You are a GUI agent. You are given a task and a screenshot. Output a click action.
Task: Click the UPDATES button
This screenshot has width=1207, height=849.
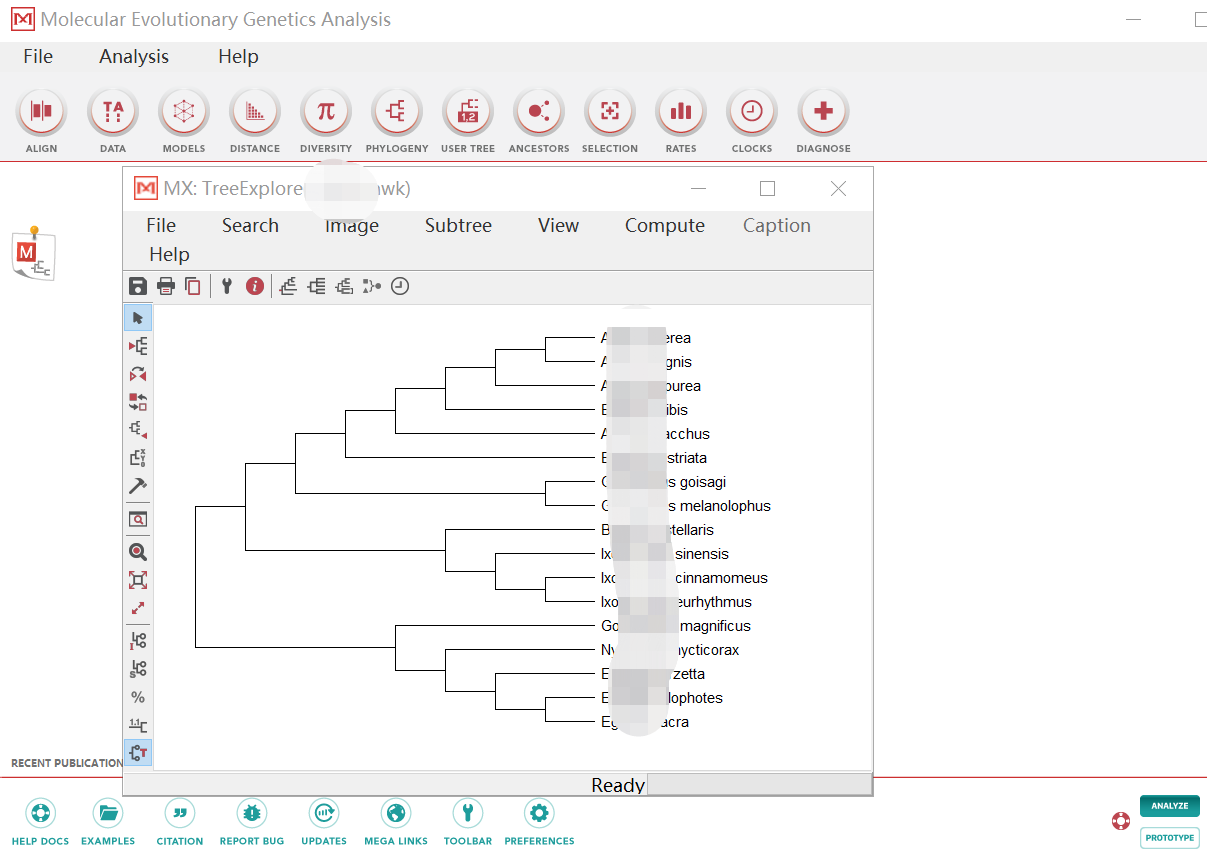324,822
